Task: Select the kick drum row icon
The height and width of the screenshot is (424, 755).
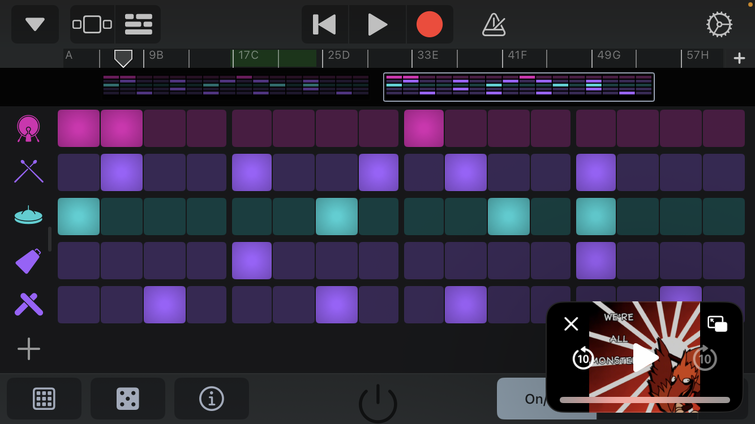Action: tap(28, 128)
